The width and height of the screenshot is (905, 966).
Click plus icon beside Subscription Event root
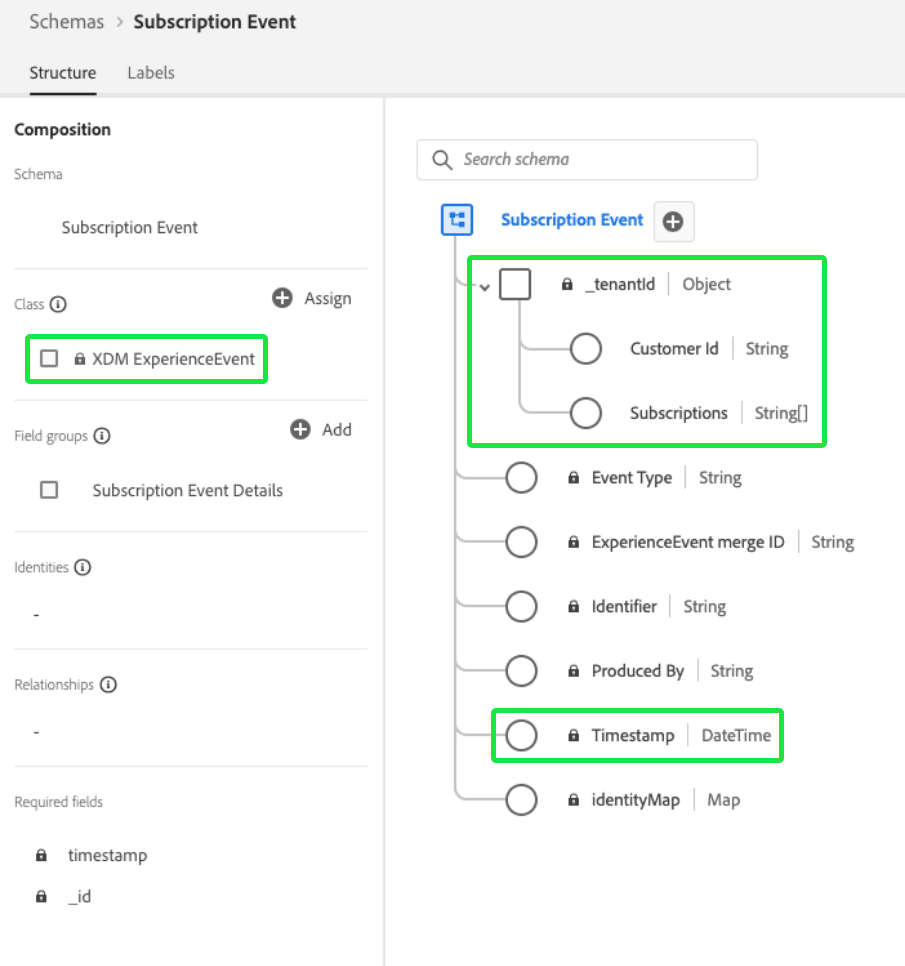point(673,222)
